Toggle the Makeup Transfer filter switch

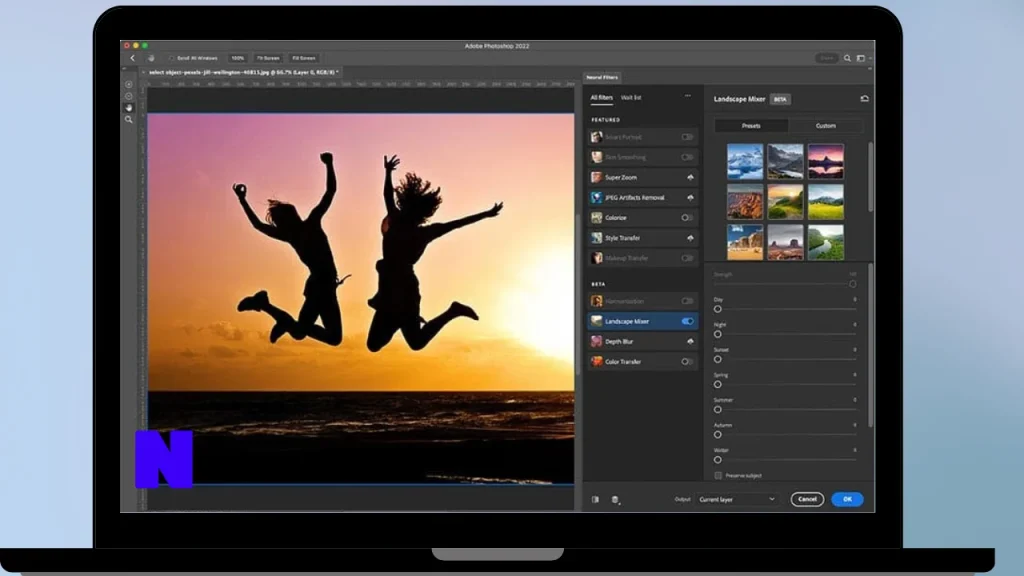coord(687,259)
